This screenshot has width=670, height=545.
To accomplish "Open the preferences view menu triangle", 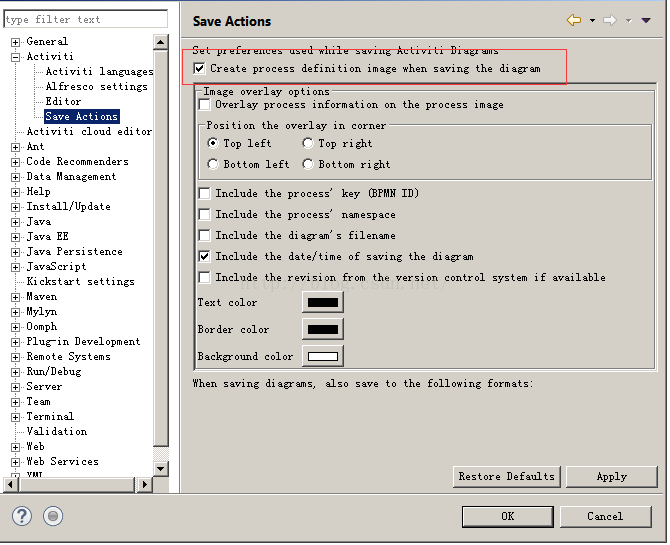I will click(x=646, y=20).
